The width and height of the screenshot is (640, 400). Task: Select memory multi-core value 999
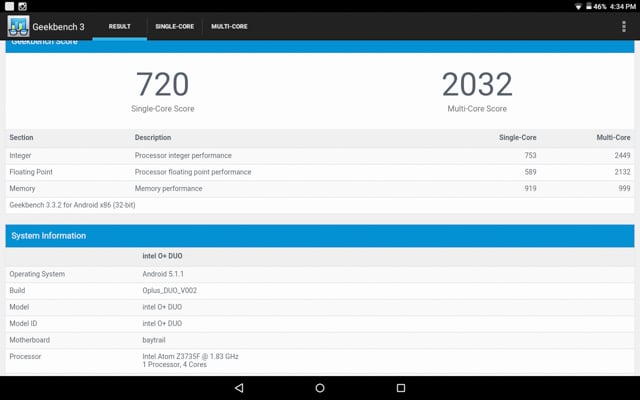624,189
